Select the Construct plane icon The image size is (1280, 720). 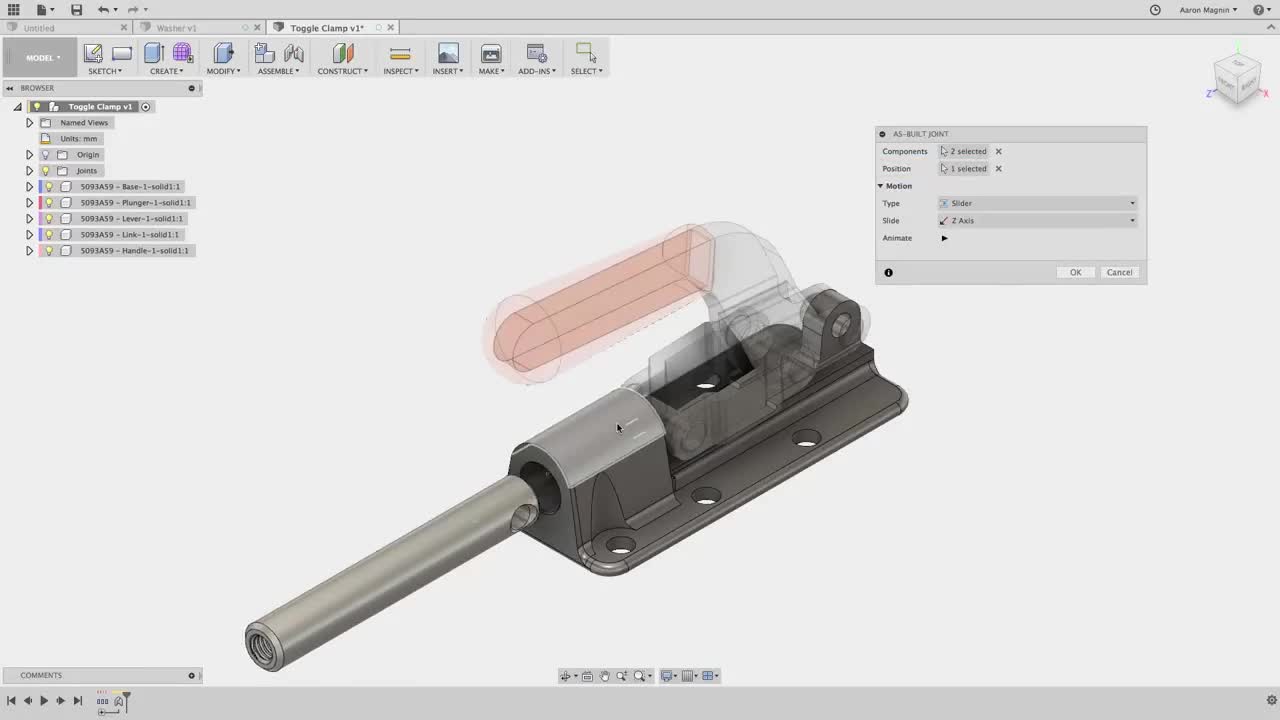pos(343,53)
